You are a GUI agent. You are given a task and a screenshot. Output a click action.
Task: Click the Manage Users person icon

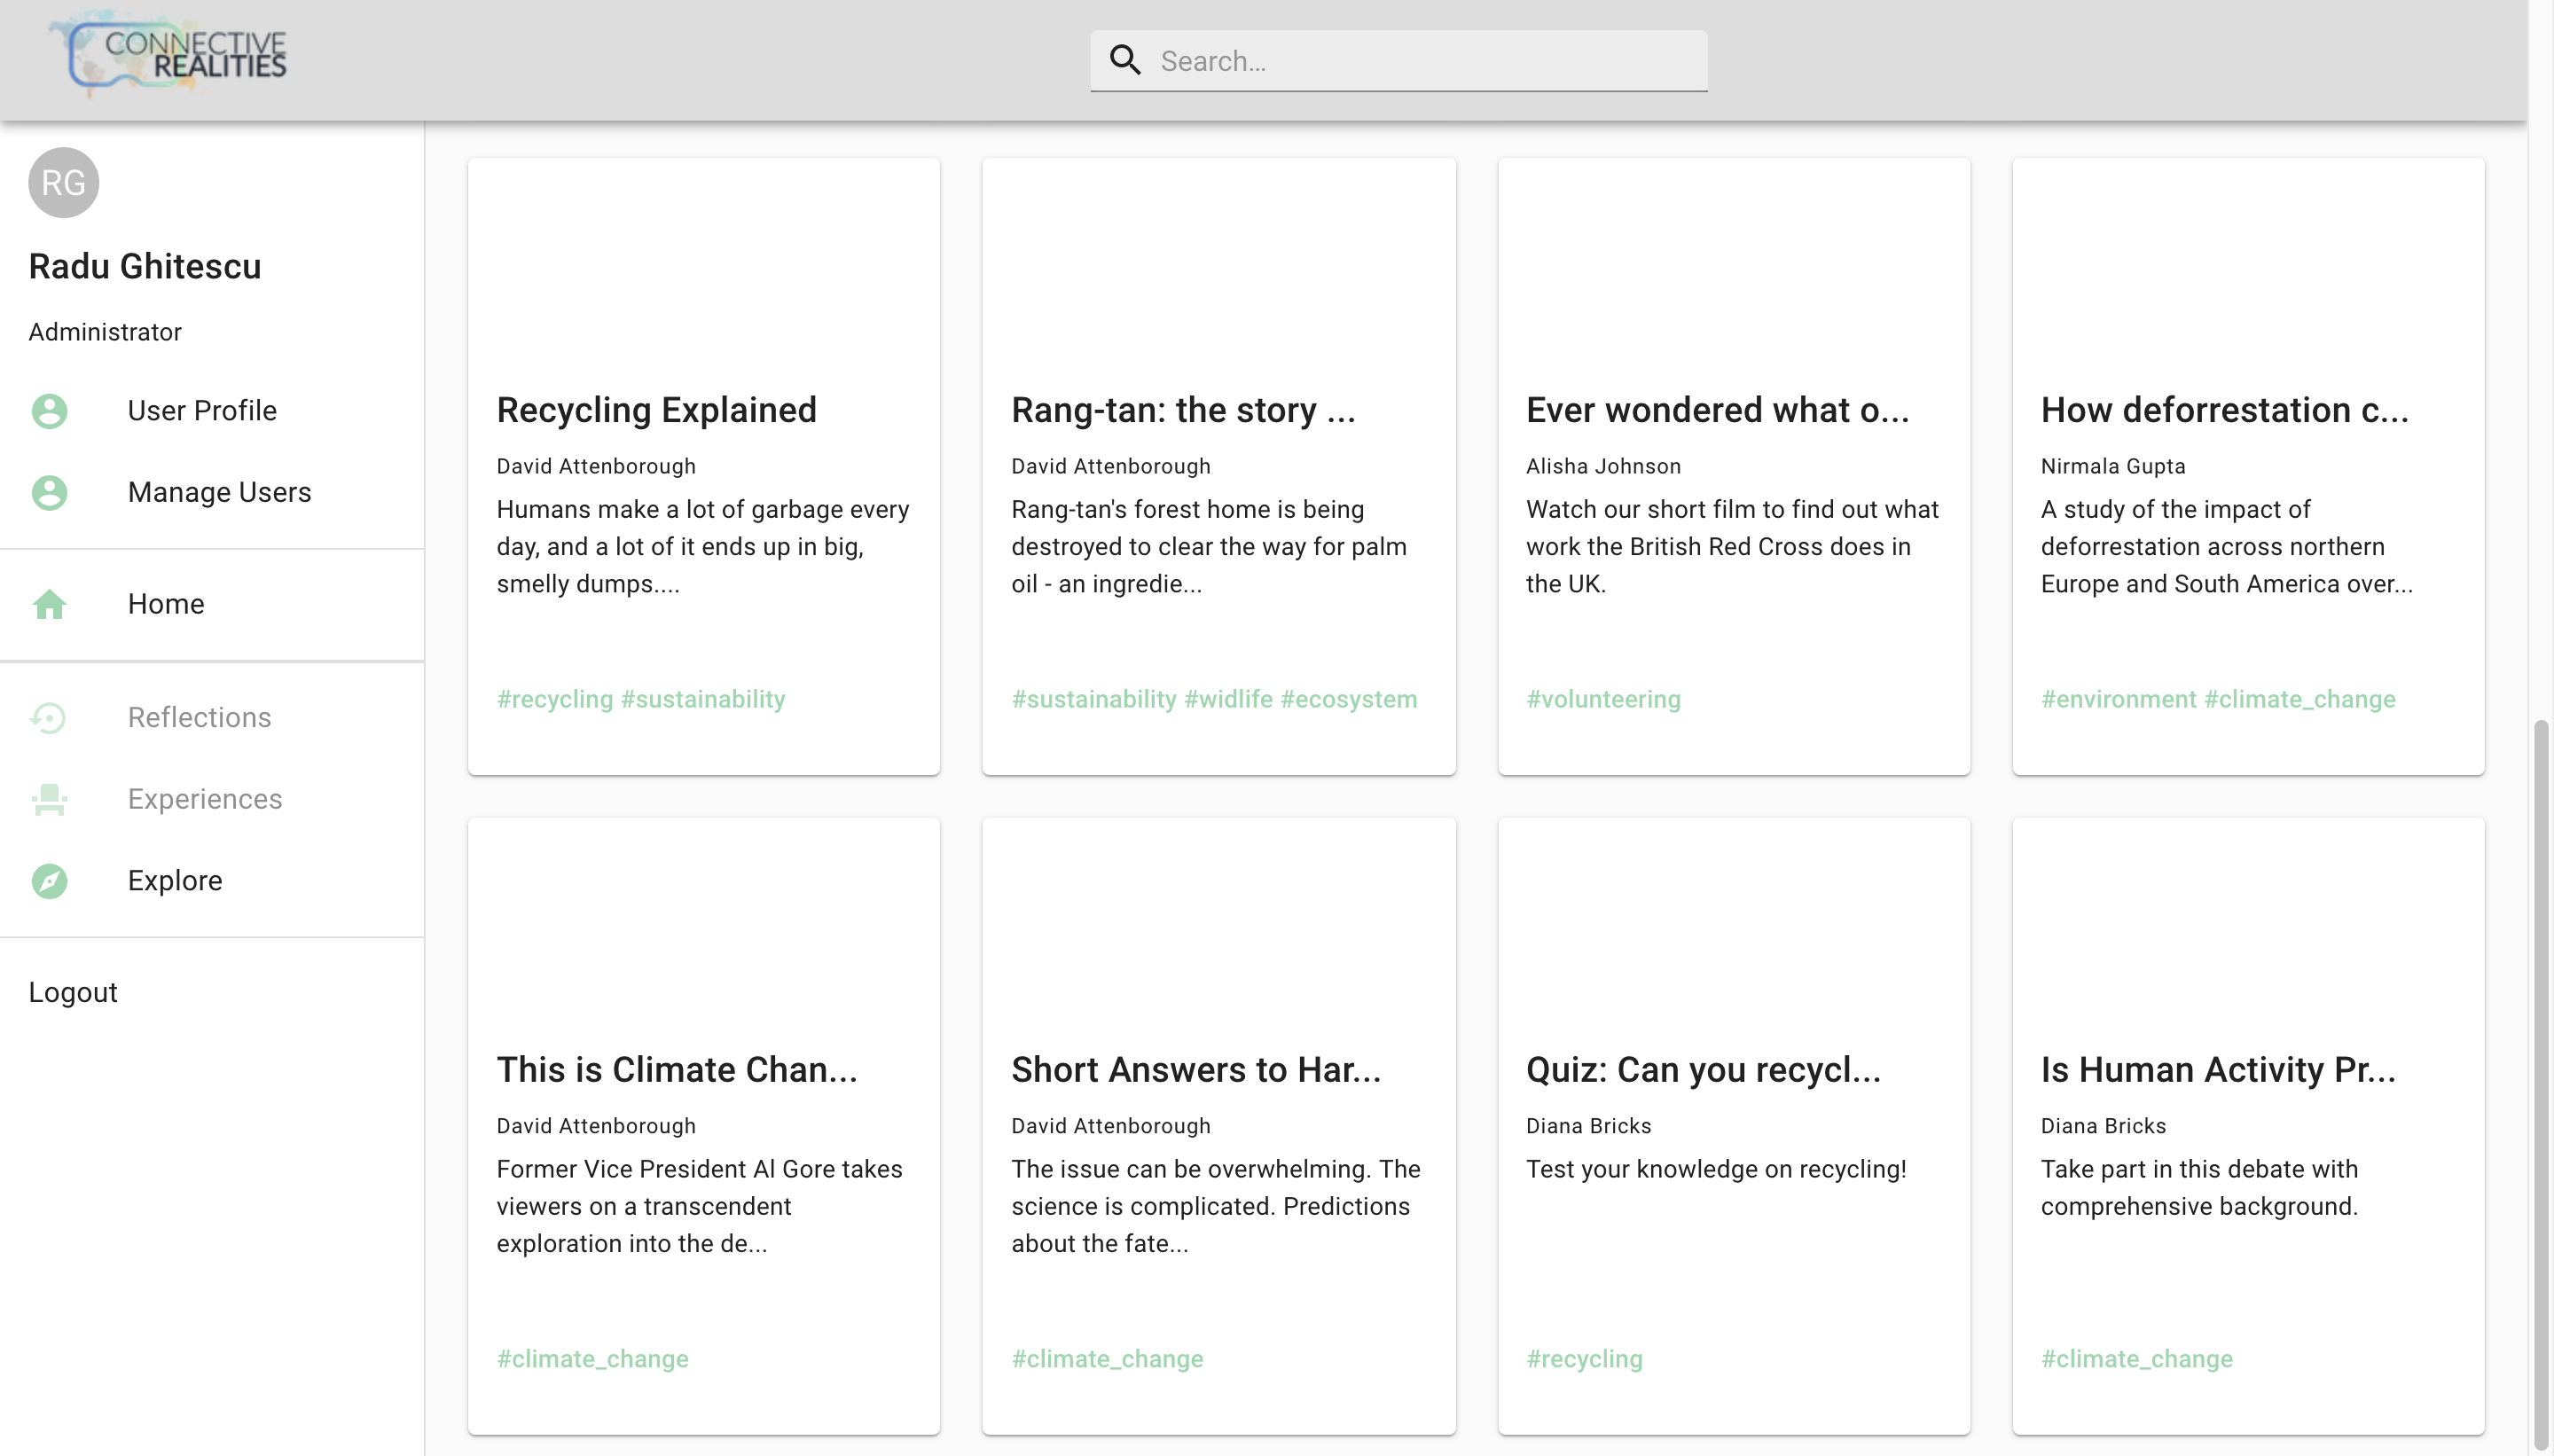49,492
